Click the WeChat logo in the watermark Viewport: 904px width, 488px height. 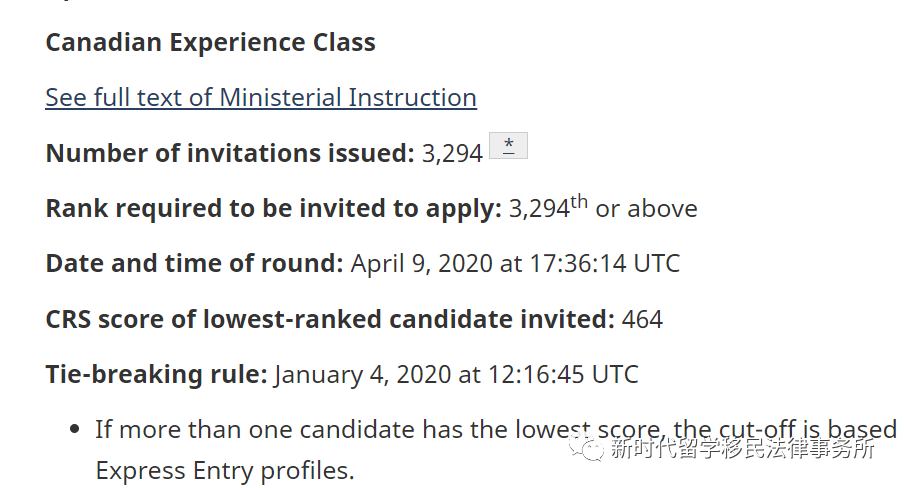585,448
